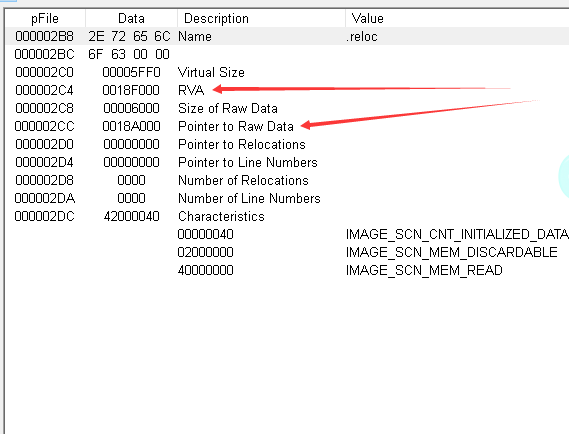Select the Size of Raw Data row
This screenshot has width=569, height=434.
(287, 108)
